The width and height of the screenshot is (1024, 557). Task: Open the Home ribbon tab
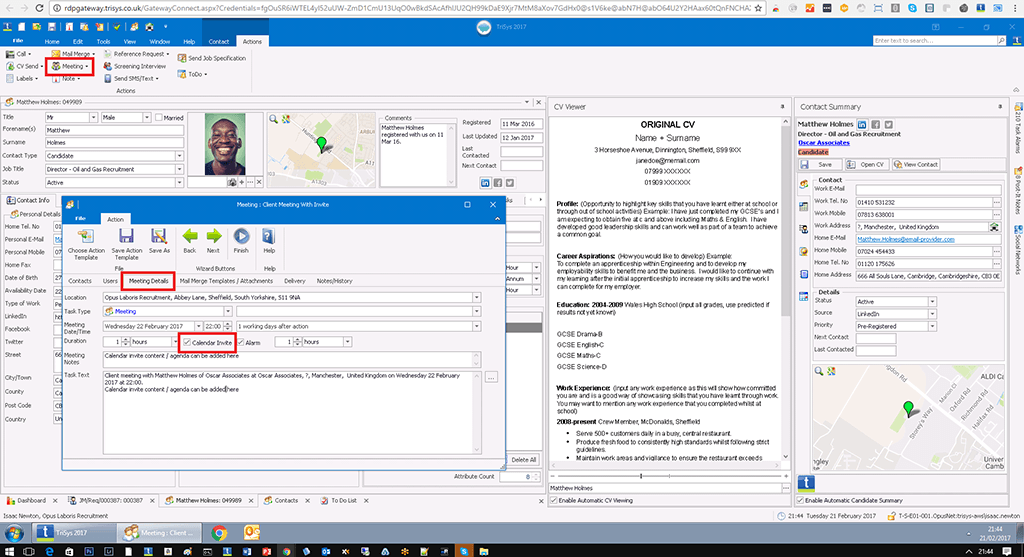[52, 41]
